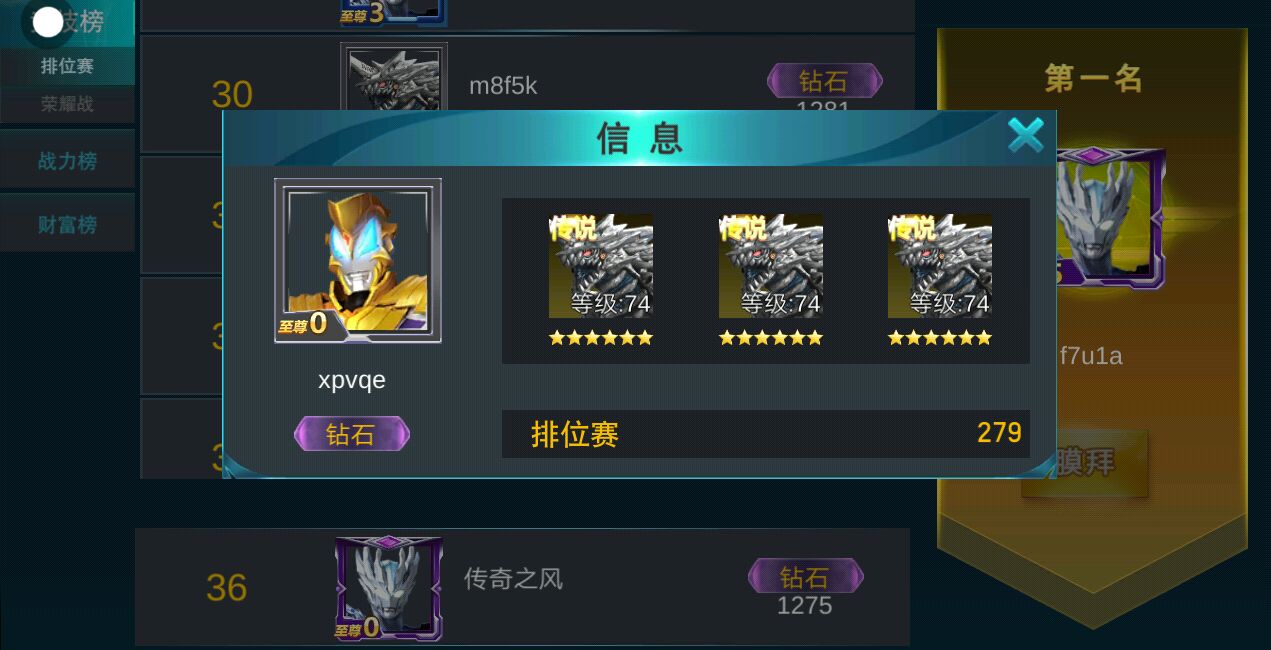Click the 膜拜 worship button
This screenshot has height=650, width=1271.
pos(1085,463)
